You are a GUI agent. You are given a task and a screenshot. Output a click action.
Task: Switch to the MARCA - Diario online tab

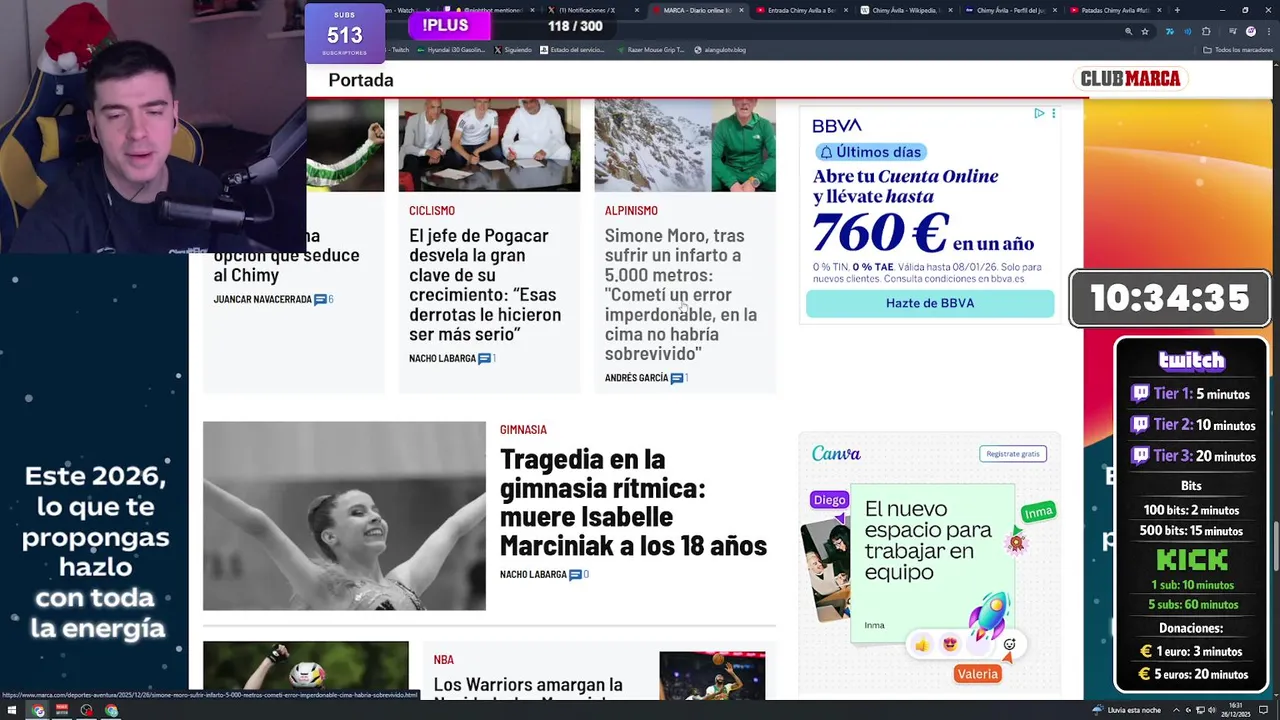pyautogui.click(x=697, y=10)
